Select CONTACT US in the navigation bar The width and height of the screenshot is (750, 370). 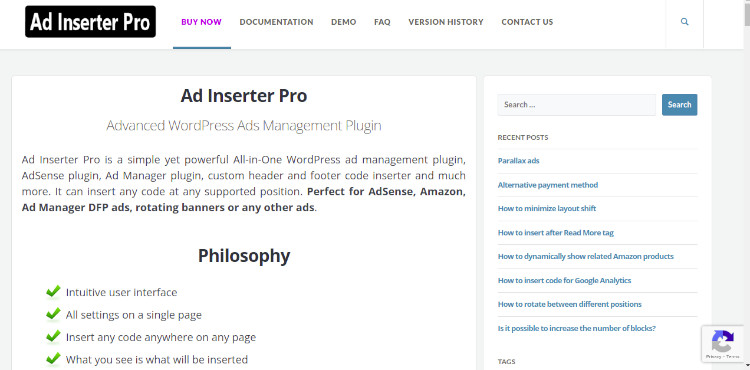[x=527, y=22]
